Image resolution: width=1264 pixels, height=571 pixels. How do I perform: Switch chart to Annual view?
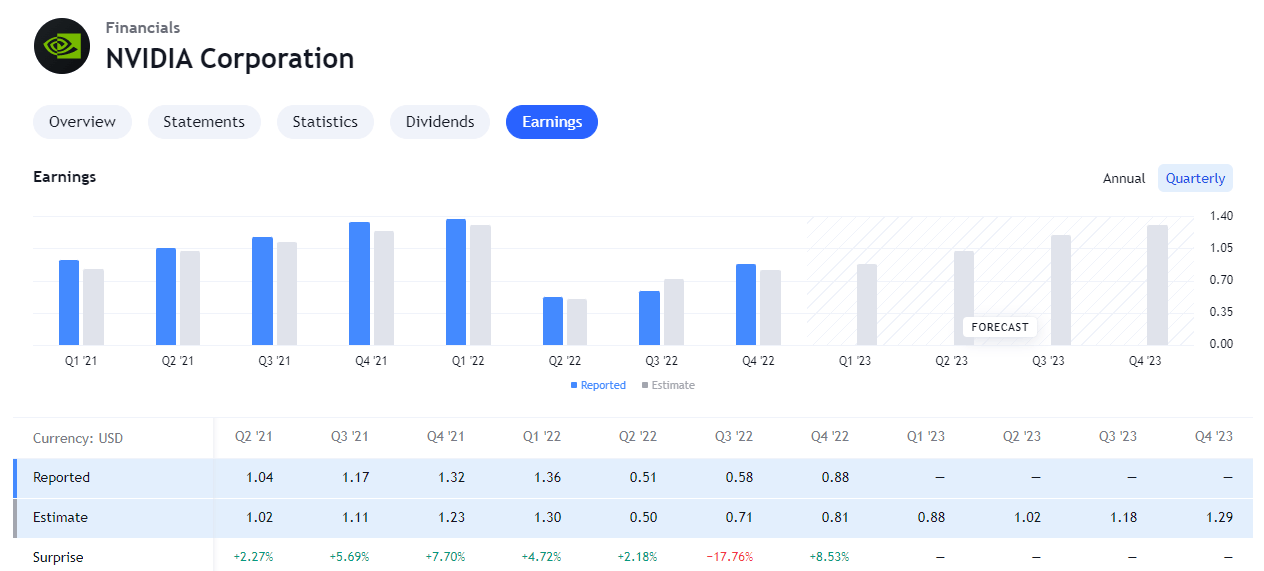[1124, 178]
